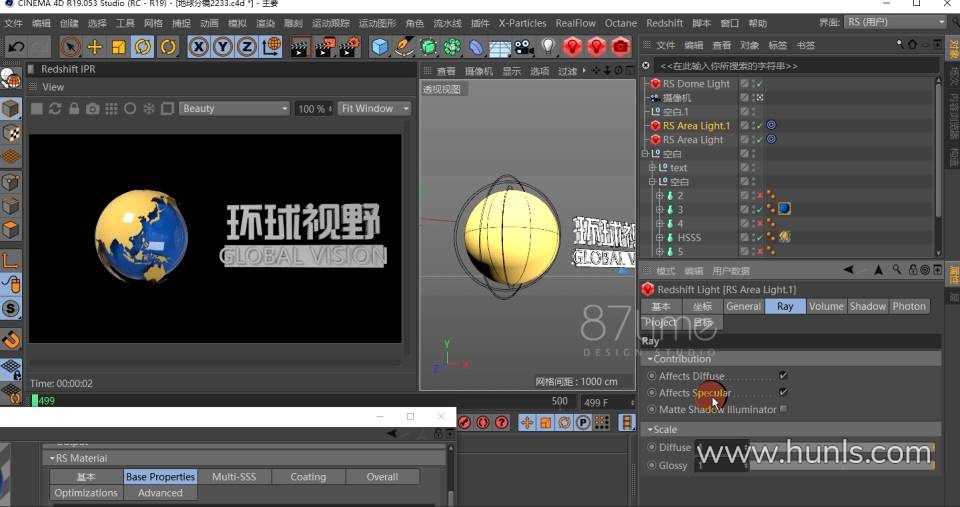Collapse the Contribution section
Screen dimensions: 960x507
(x=651, y=359)
